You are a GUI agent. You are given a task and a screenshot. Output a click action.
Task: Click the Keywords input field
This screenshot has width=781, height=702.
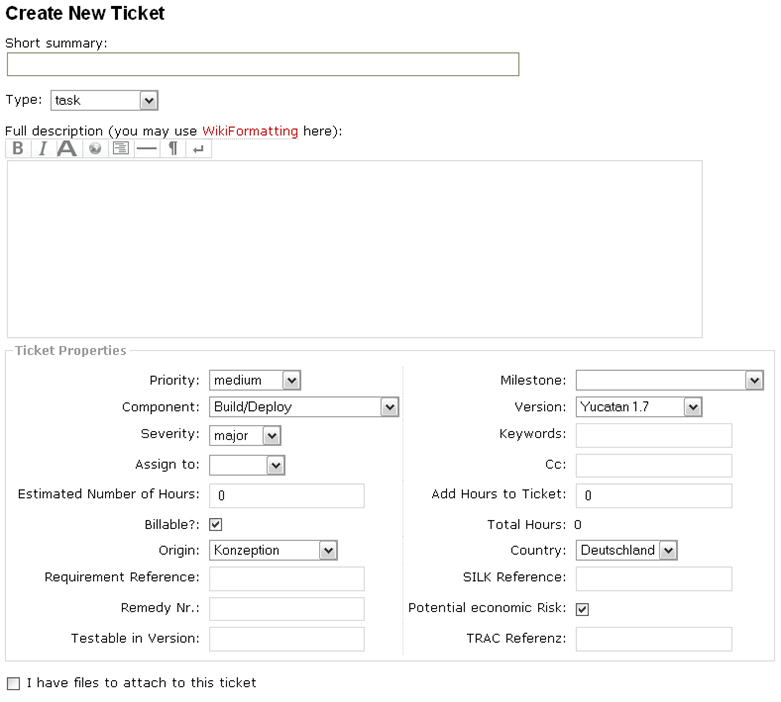pos(654,435)
